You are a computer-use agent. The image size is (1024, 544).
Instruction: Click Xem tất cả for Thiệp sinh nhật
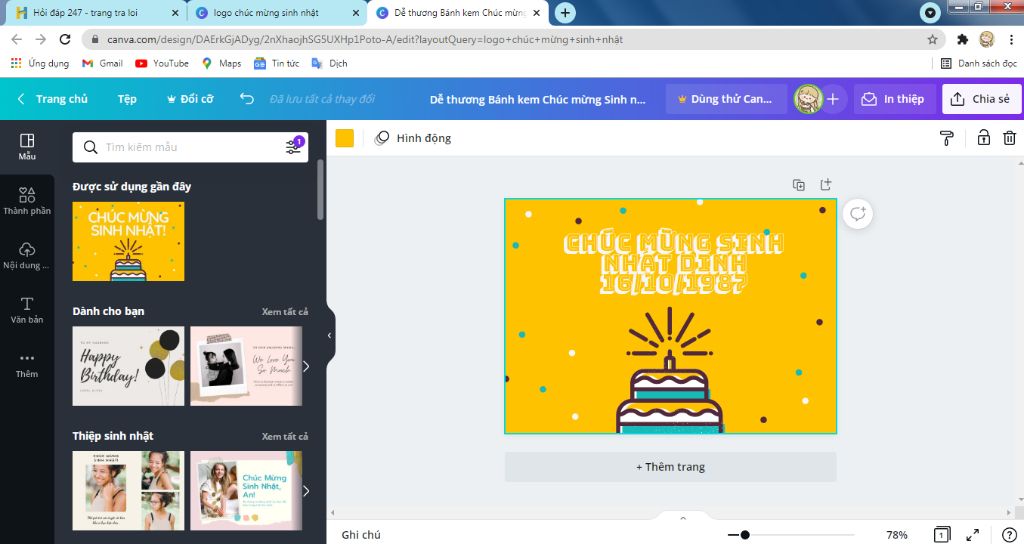pos(285,436)
